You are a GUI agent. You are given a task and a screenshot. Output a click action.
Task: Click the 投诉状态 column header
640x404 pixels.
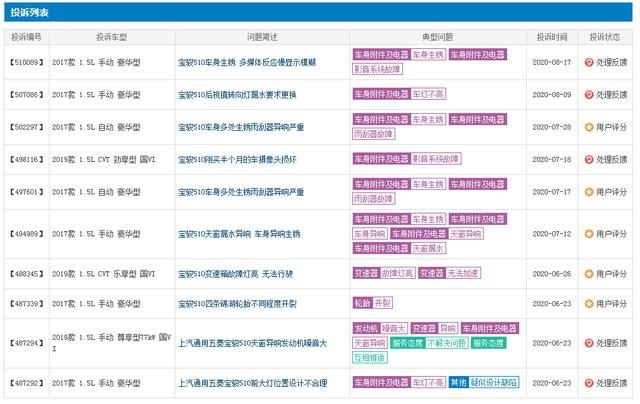(x=605, y=37)
